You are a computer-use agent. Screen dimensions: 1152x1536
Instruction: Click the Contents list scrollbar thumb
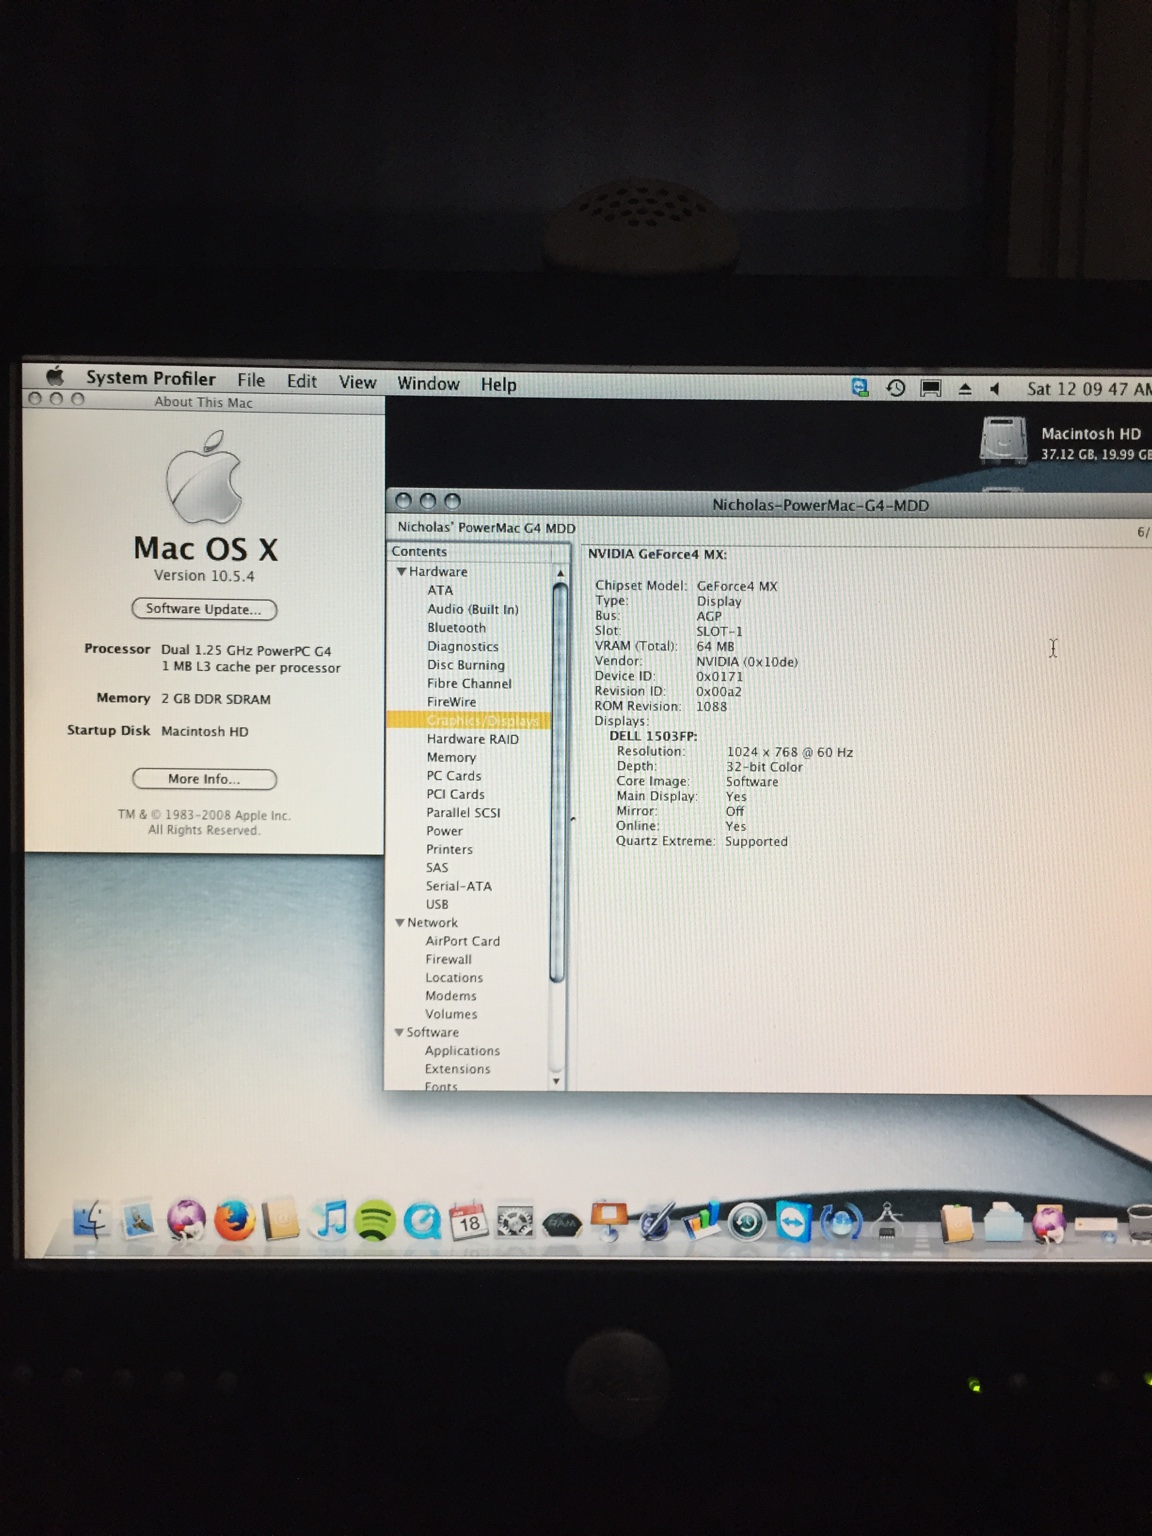(559, 781)
